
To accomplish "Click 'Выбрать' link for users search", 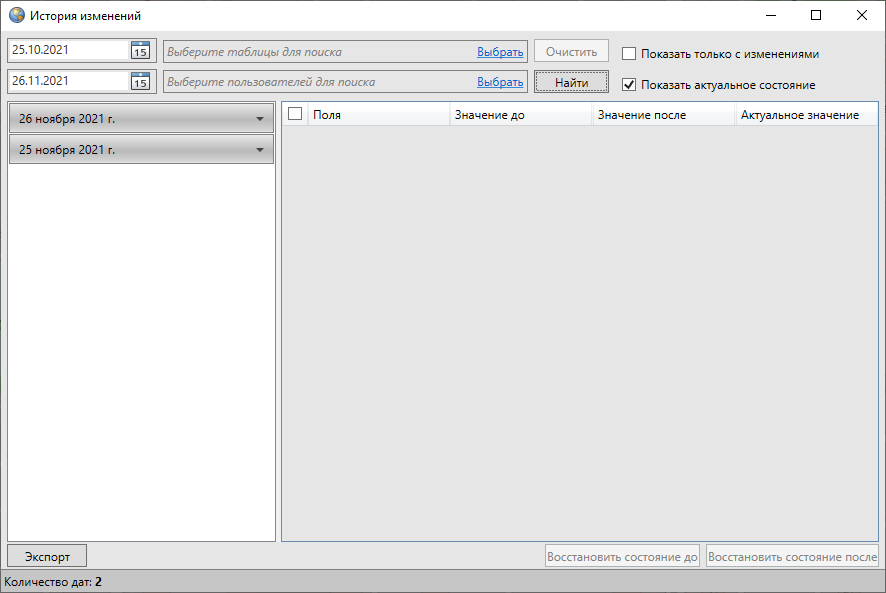I will tap(500, 82).
